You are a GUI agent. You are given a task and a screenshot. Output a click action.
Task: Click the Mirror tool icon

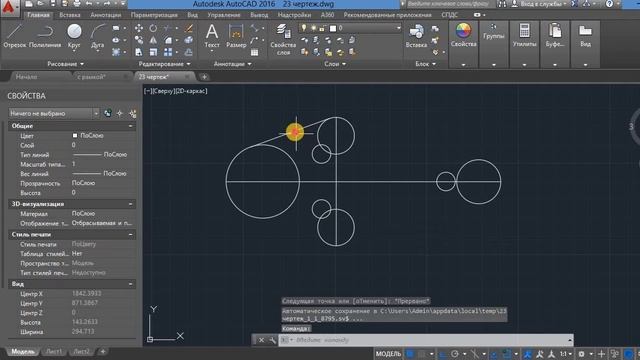[x=153, y=40]
